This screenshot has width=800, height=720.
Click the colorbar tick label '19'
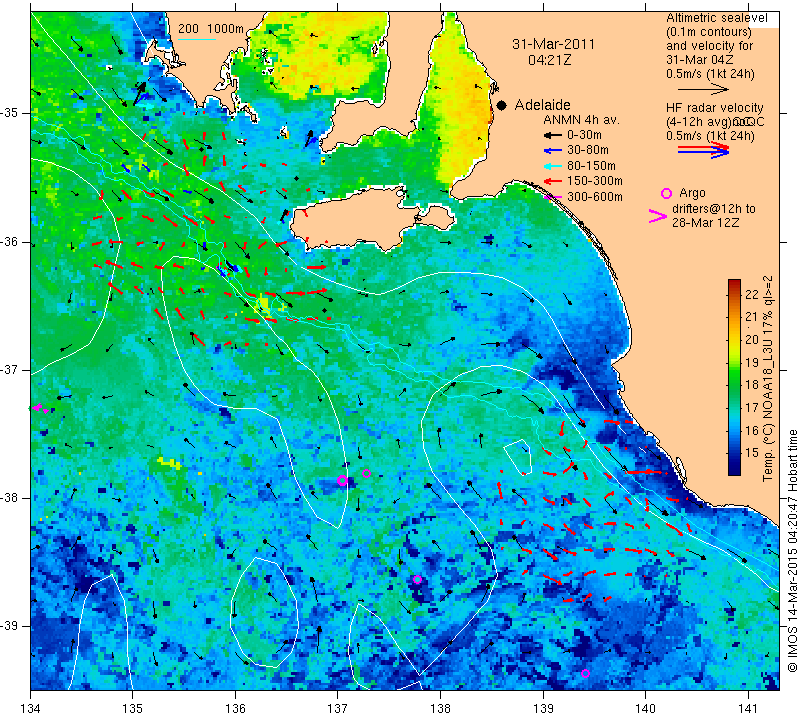[x=752, y=363]
